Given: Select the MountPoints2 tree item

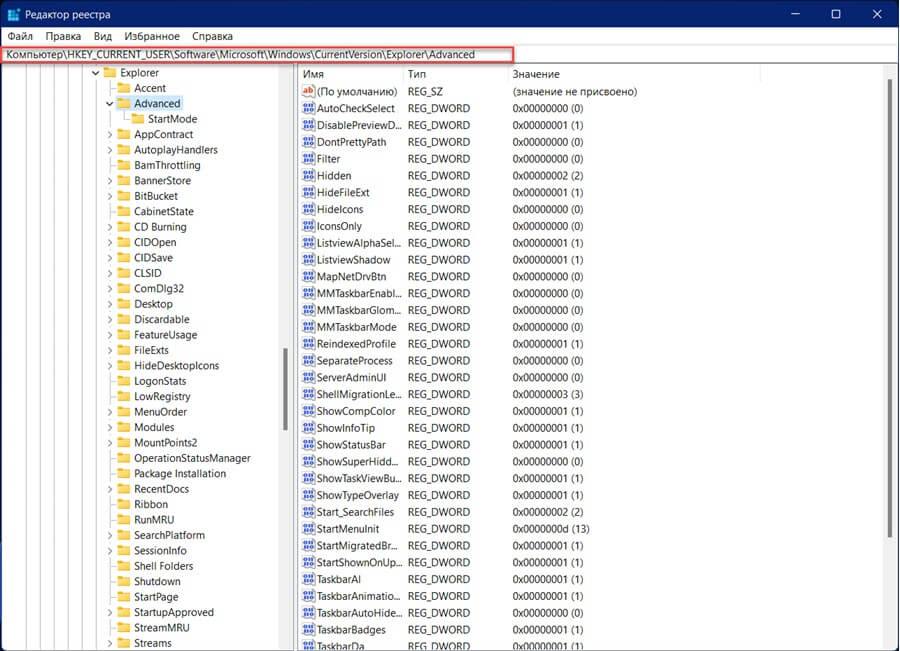Looking at the screenshot, I should tap(165, 443).
